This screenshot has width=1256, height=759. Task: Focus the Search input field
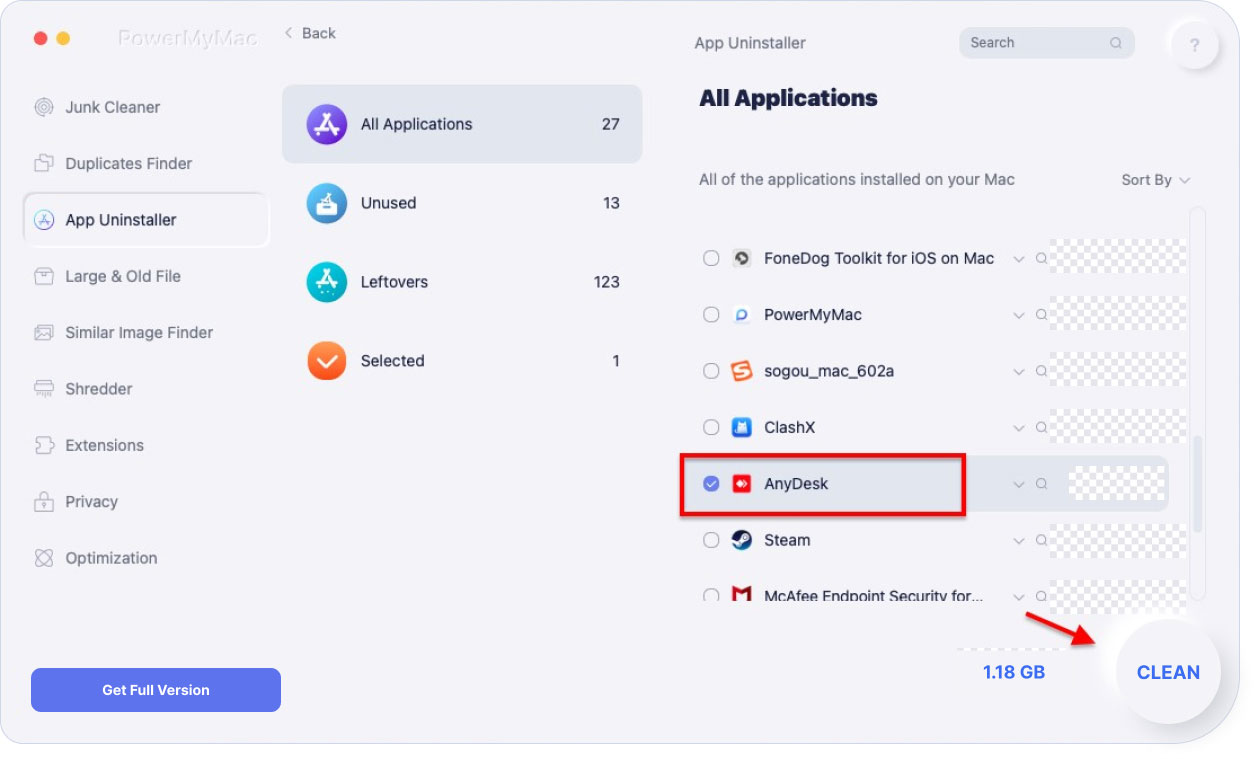pyautogui.click(x=1047, y=43)
